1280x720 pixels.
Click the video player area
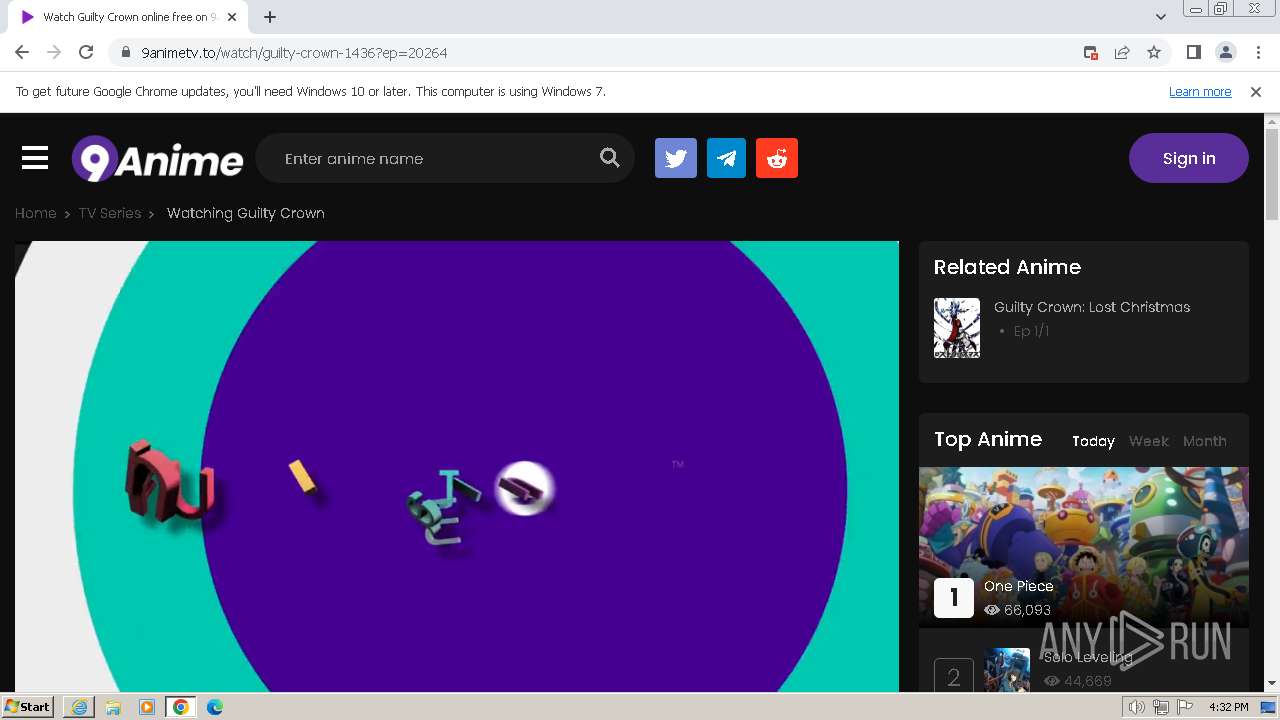[457, 466]
